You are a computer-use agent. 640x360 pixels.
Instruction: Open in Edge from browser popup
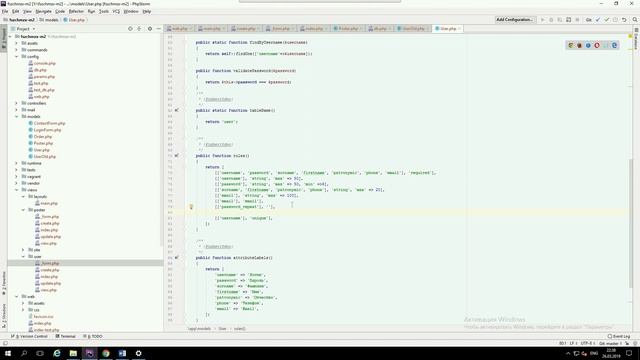(614, 45)
